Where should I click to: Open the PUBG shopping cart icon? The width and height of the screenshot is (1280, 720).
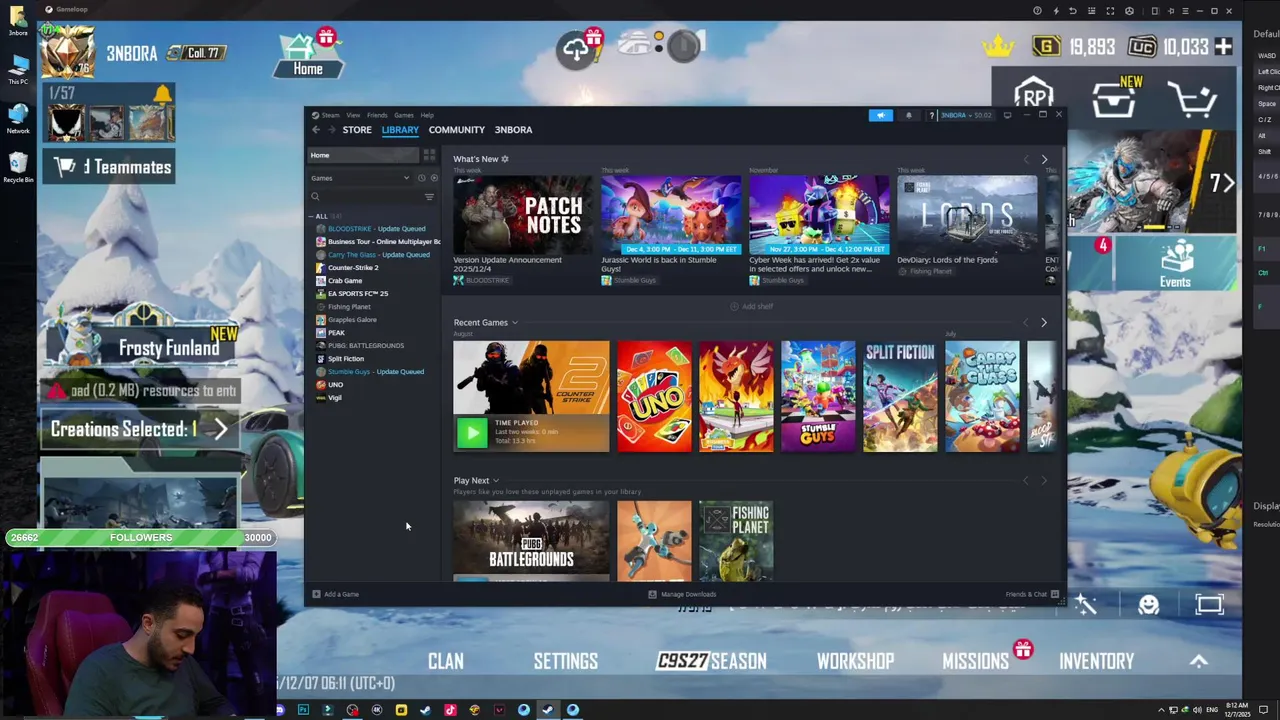tap(1191, 100)
